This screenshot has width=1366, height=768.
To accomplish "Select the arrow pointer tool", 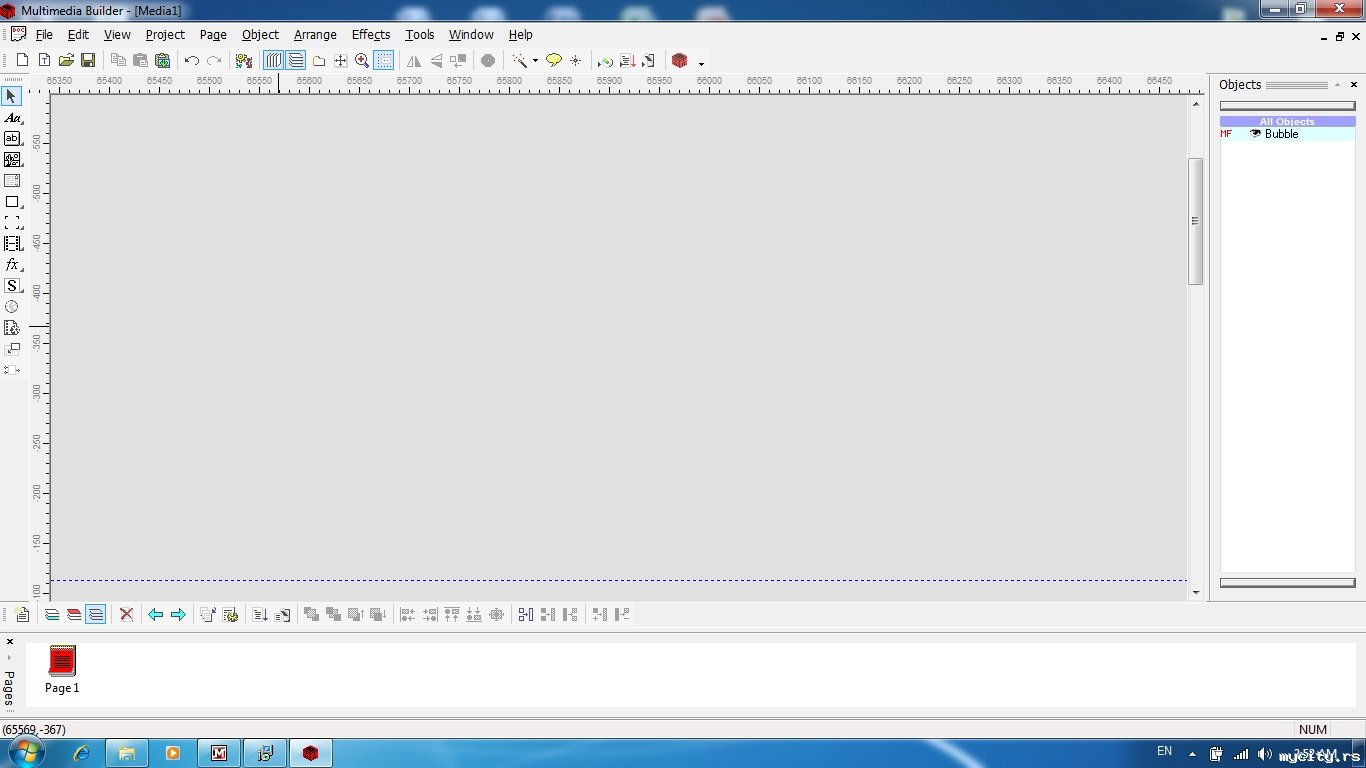I will click(x=12, y=96).
